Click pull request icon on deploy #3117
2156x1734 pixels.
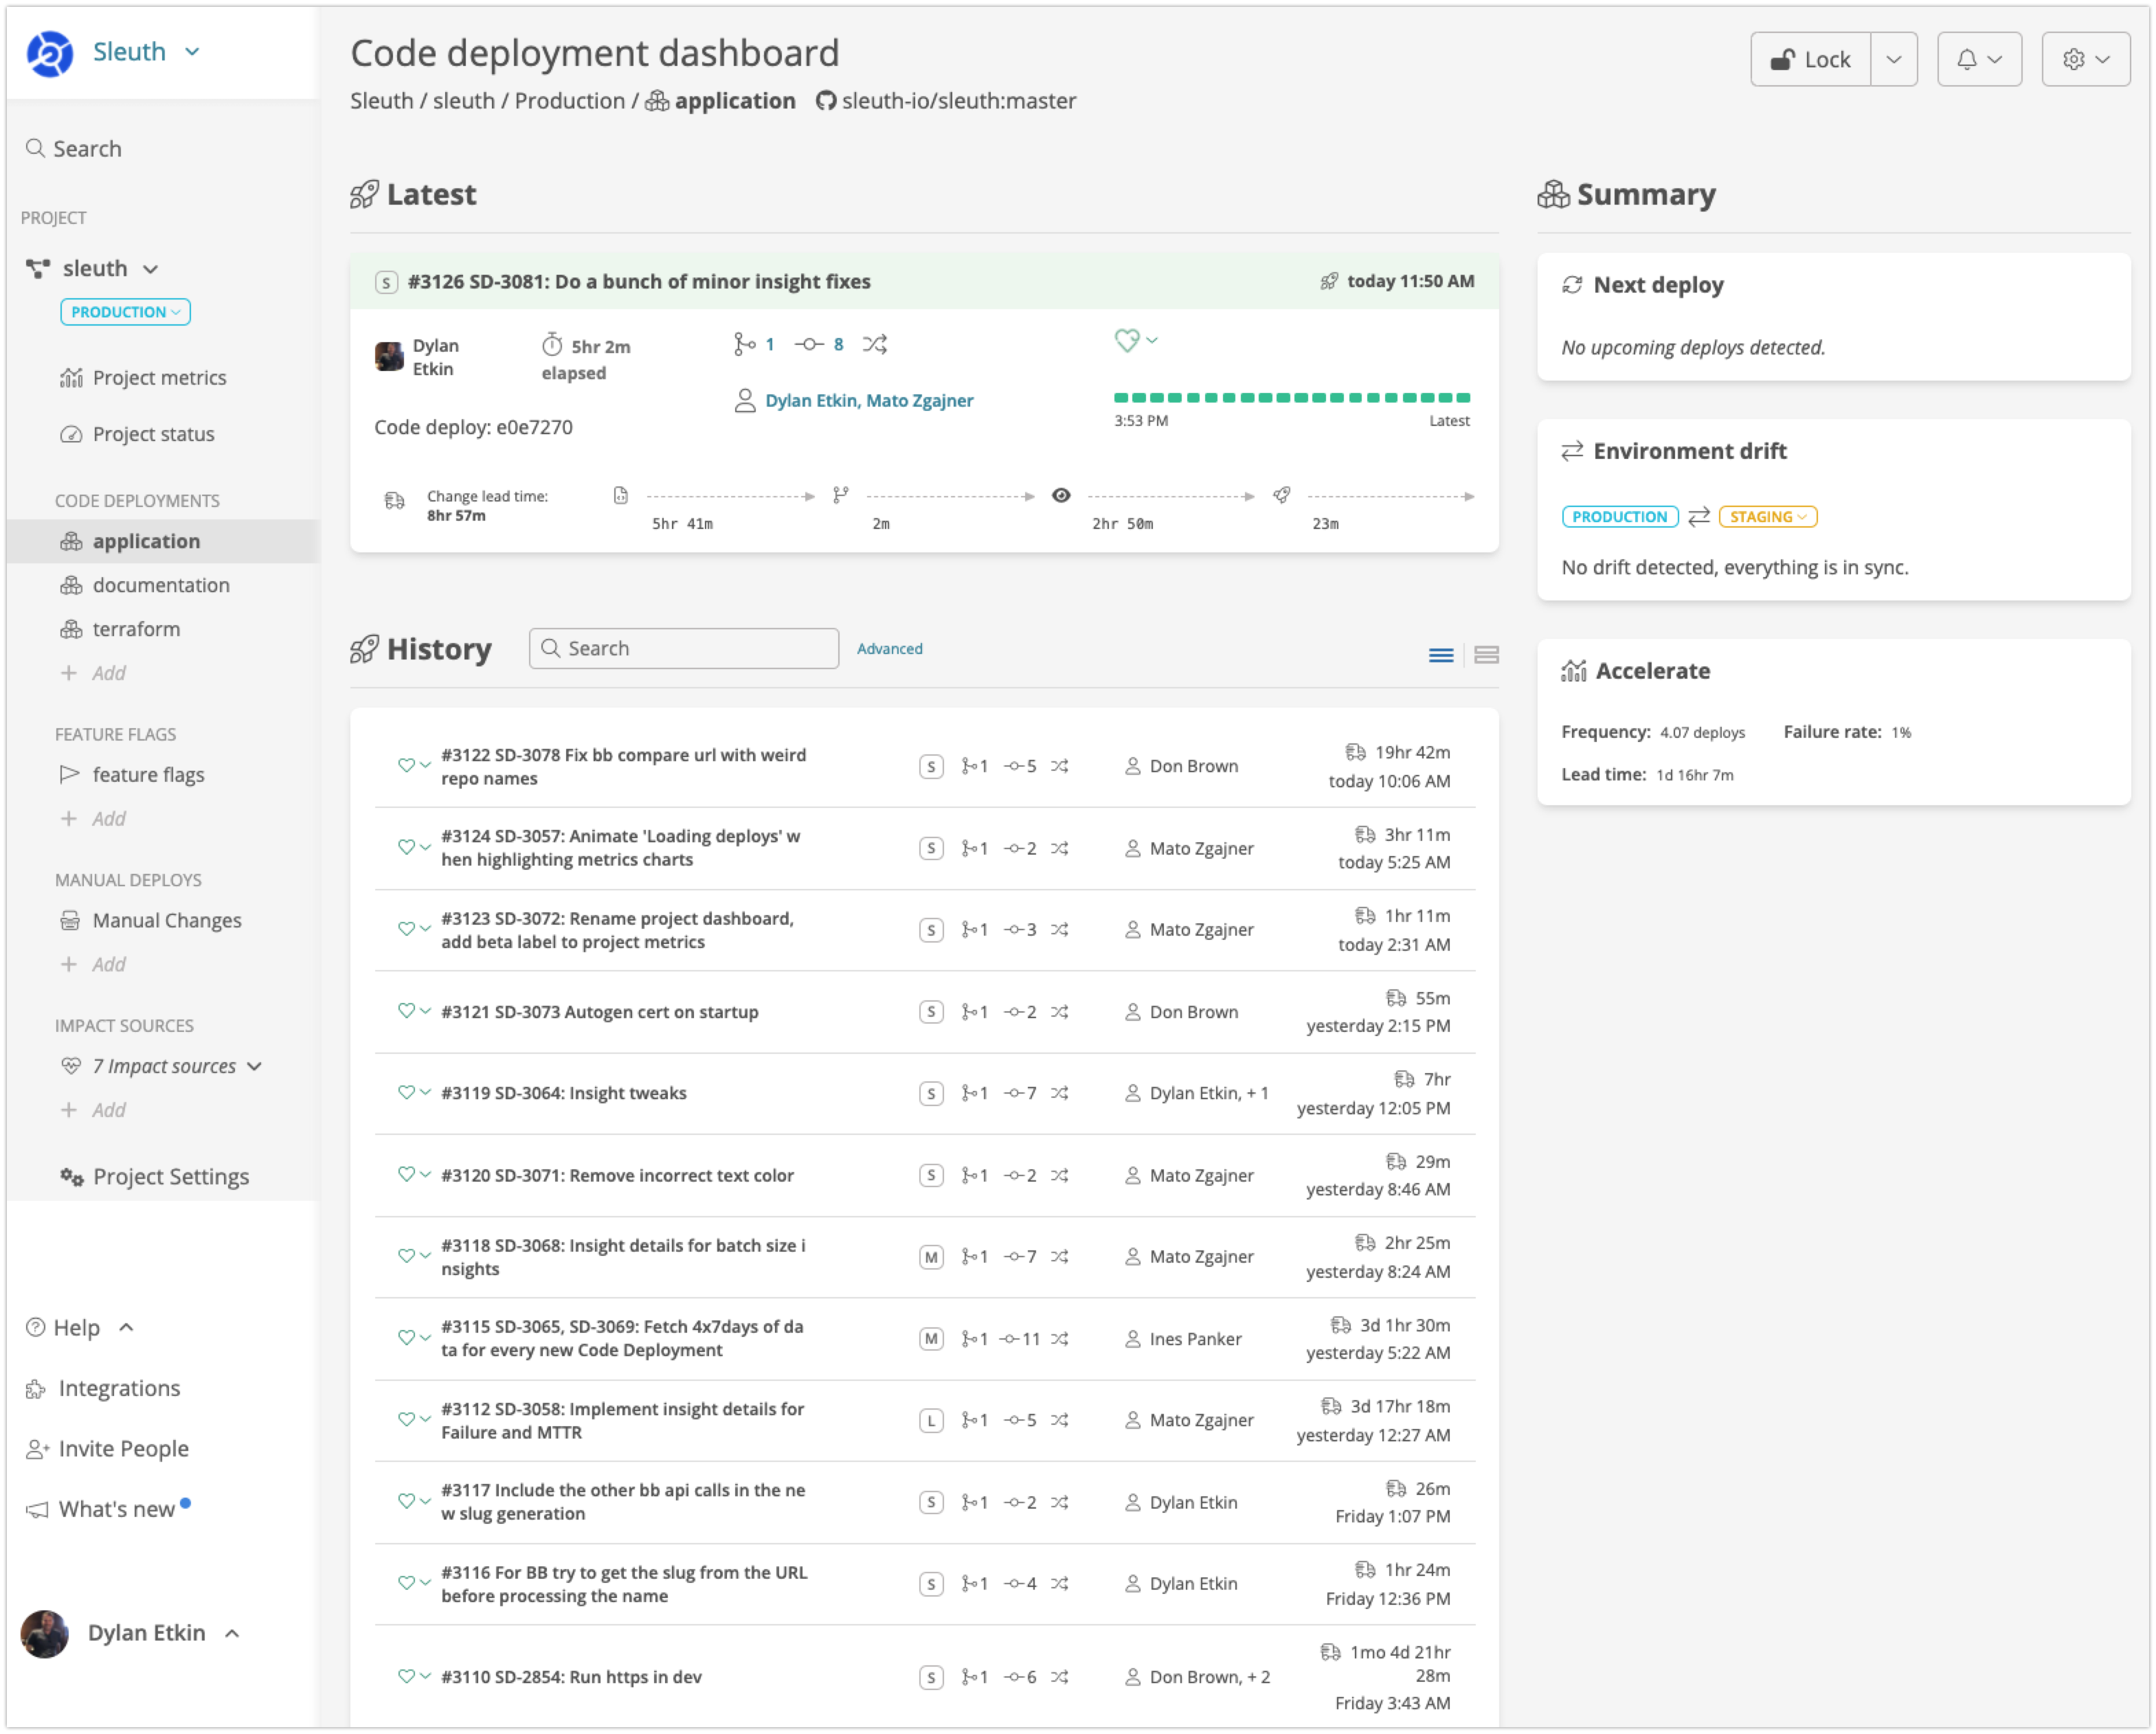(968, 1503)
